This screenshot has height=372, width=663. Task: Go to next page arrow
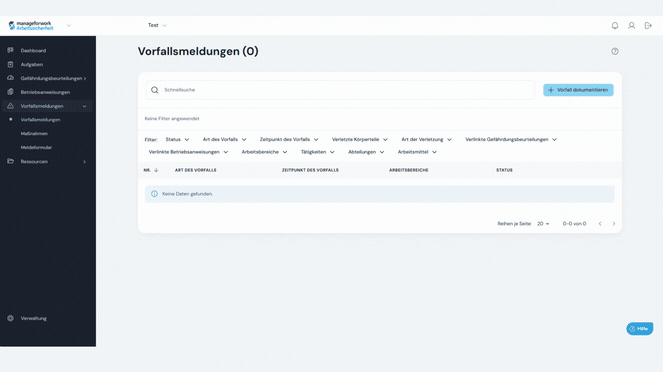coord(614,224)
